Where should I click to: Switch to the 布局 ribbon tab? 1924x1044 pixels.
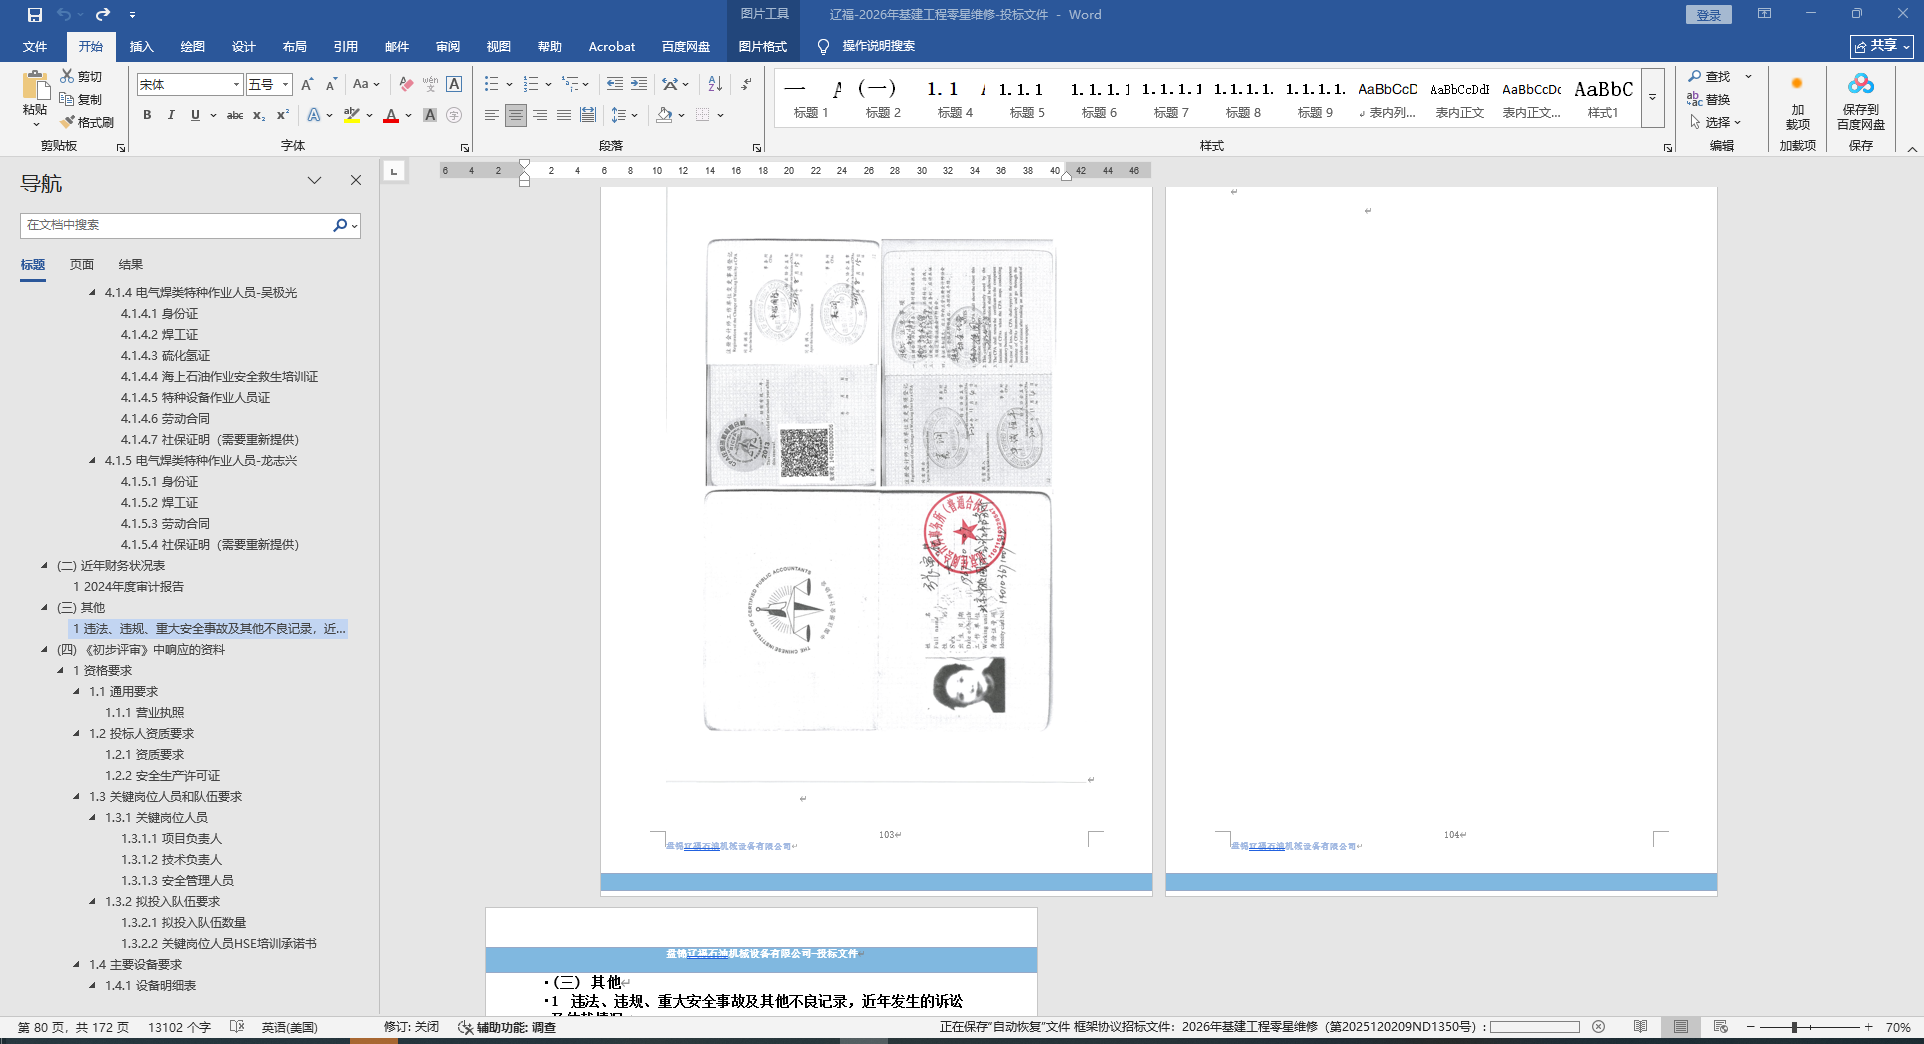coord(295,47)
